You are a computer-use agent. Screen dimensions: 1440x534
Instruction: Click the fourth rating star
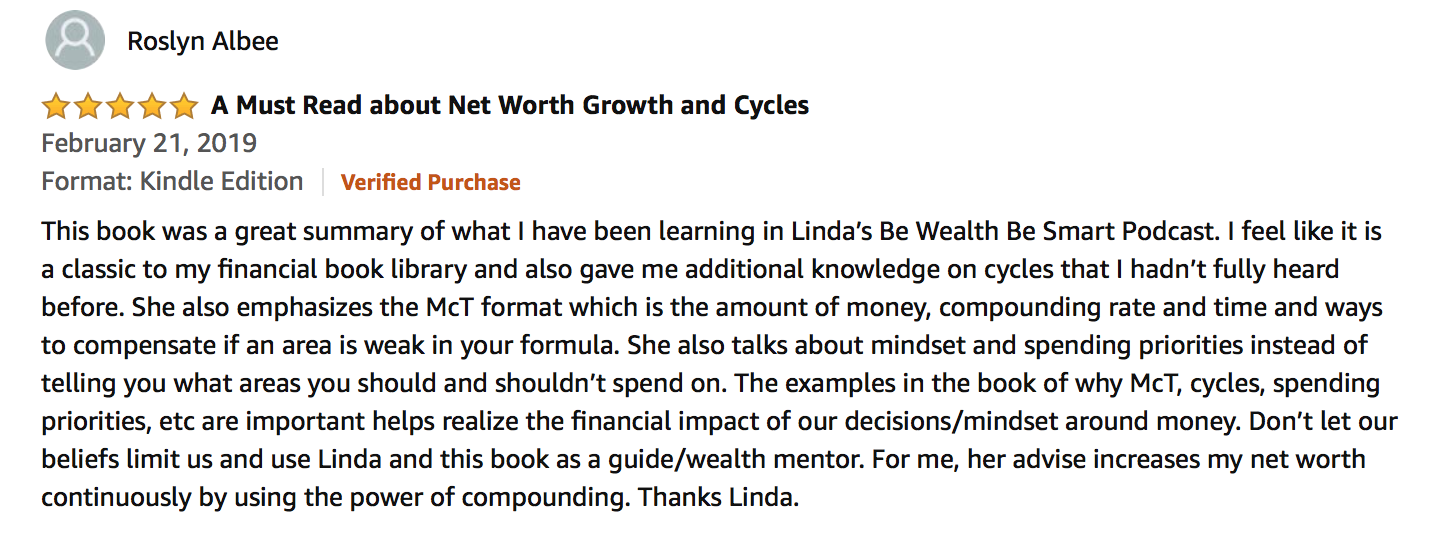152,105
